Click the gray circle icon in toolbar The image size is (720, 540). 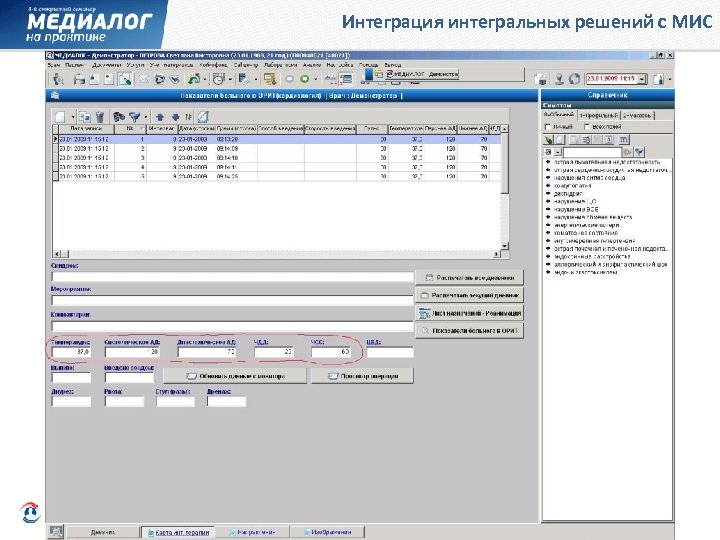coord(289,79)
